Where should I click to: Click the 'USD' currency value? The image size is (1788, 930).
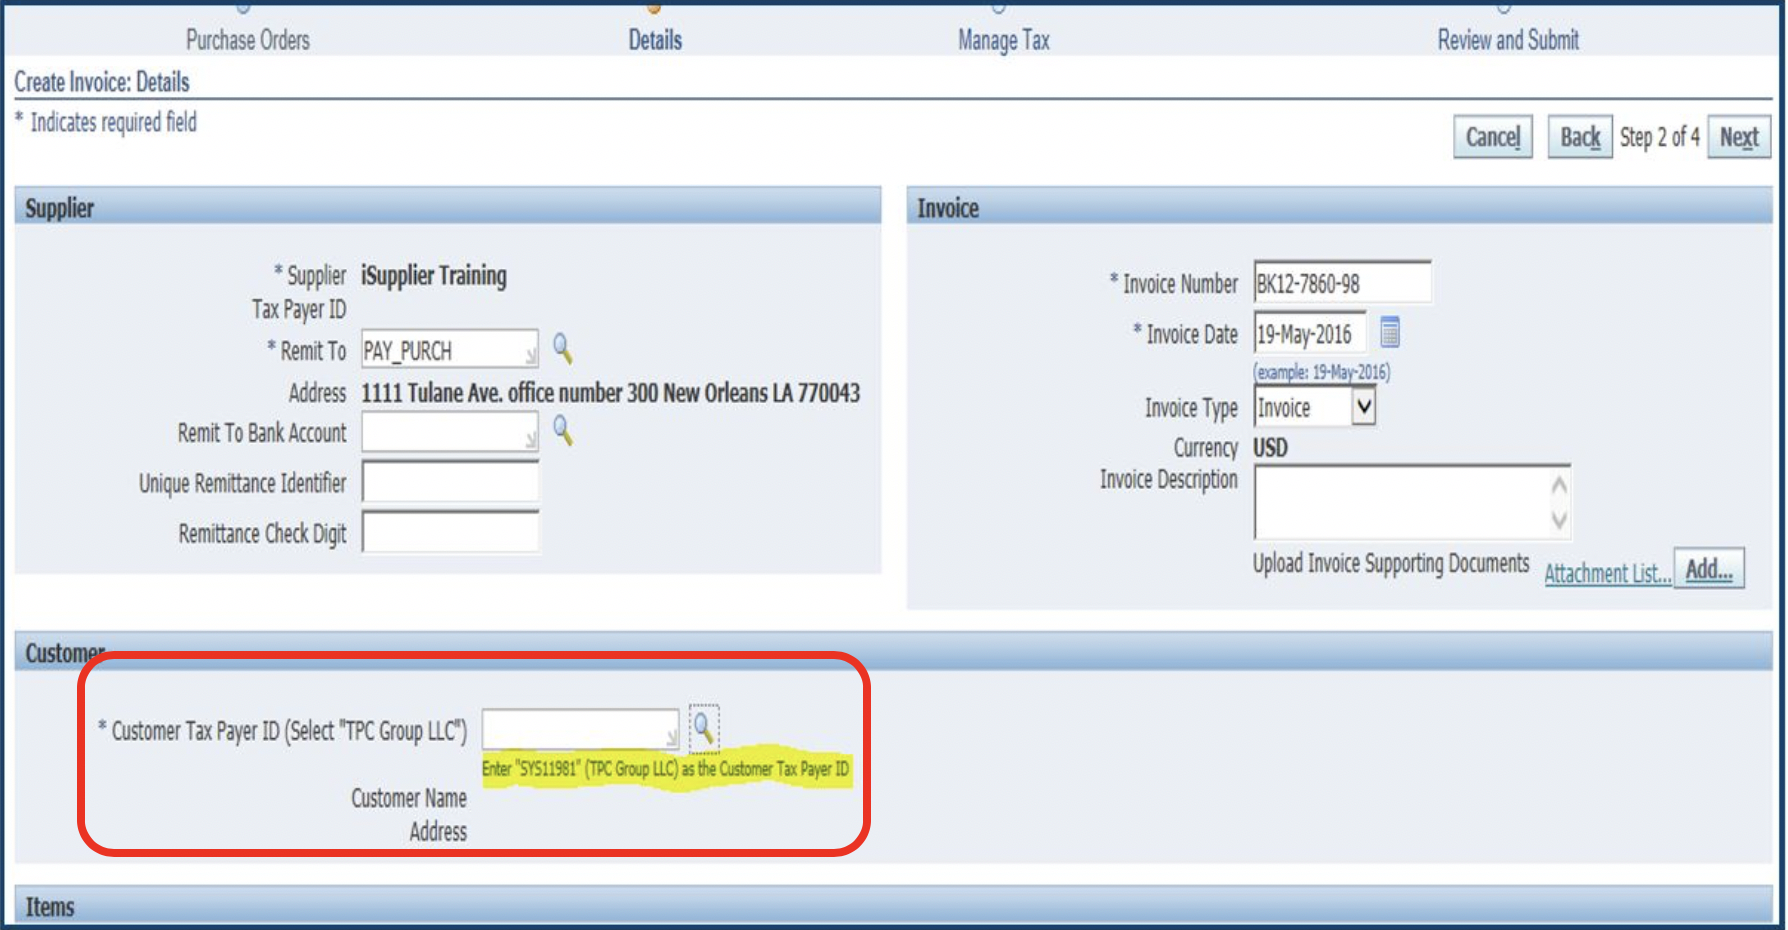pos(1270,447)
